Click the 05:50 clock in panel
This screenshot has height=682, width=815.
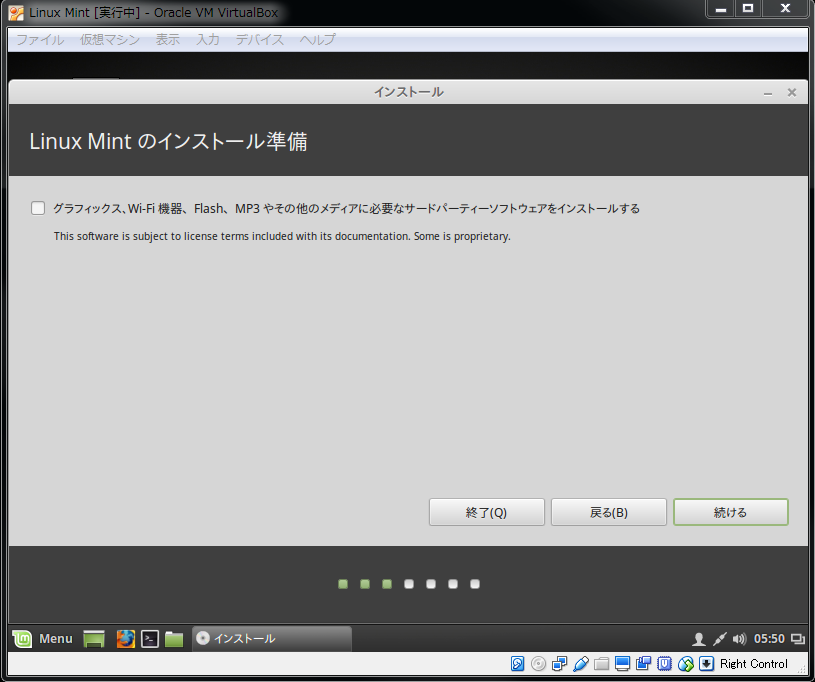[769, 639]
